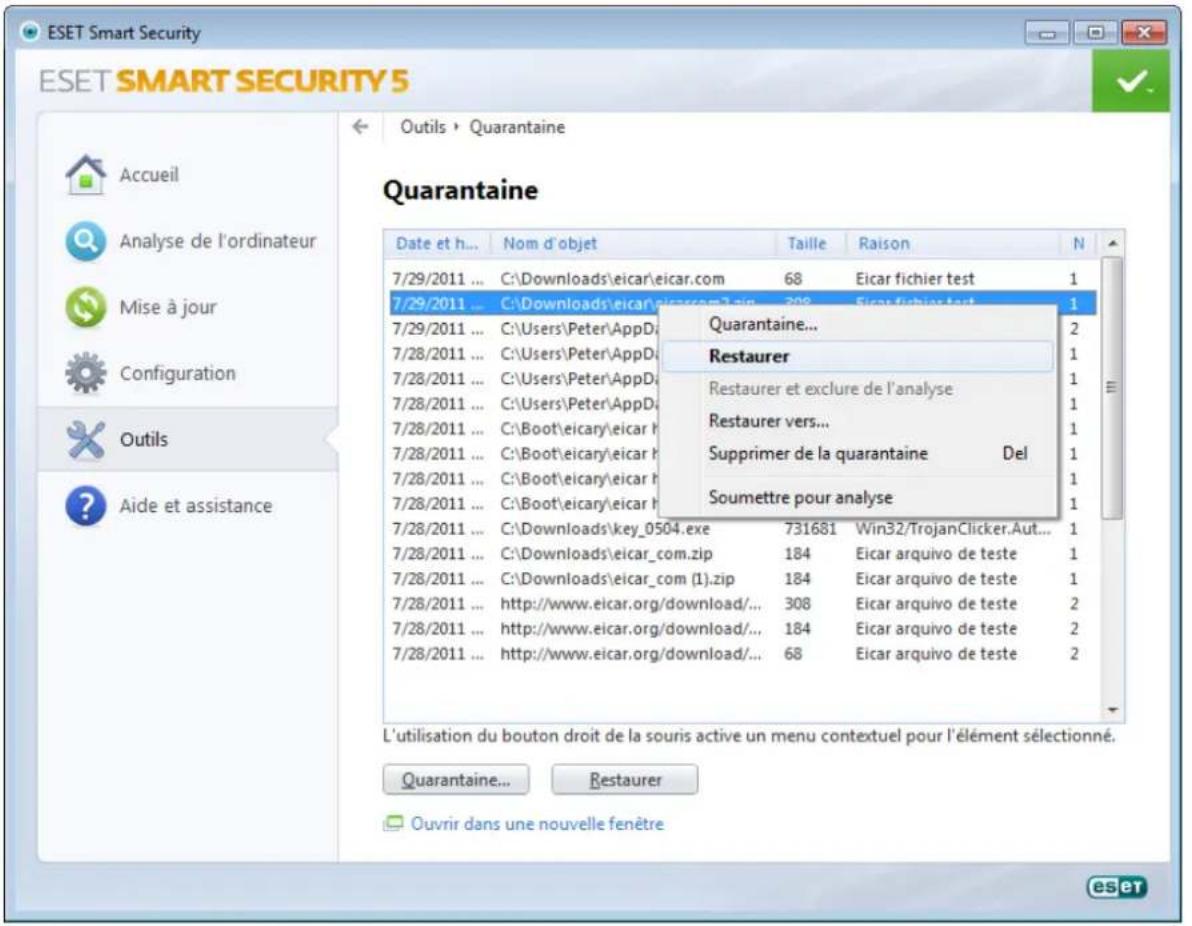Select http://www.eicar.org row with size 308
Screen dimensions: 1192x926
(x=743, y=604)
